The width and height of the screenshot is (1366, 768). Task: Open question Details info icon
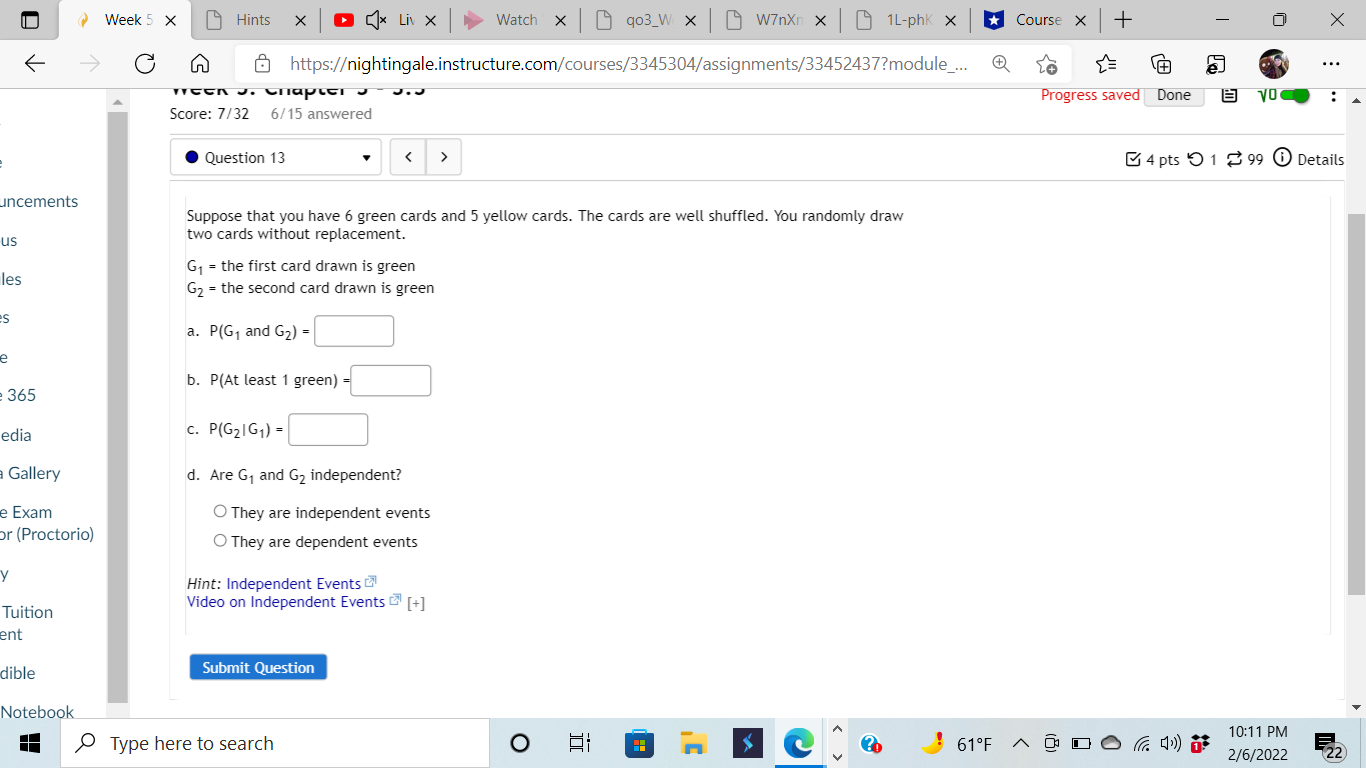pos(1282,158)
